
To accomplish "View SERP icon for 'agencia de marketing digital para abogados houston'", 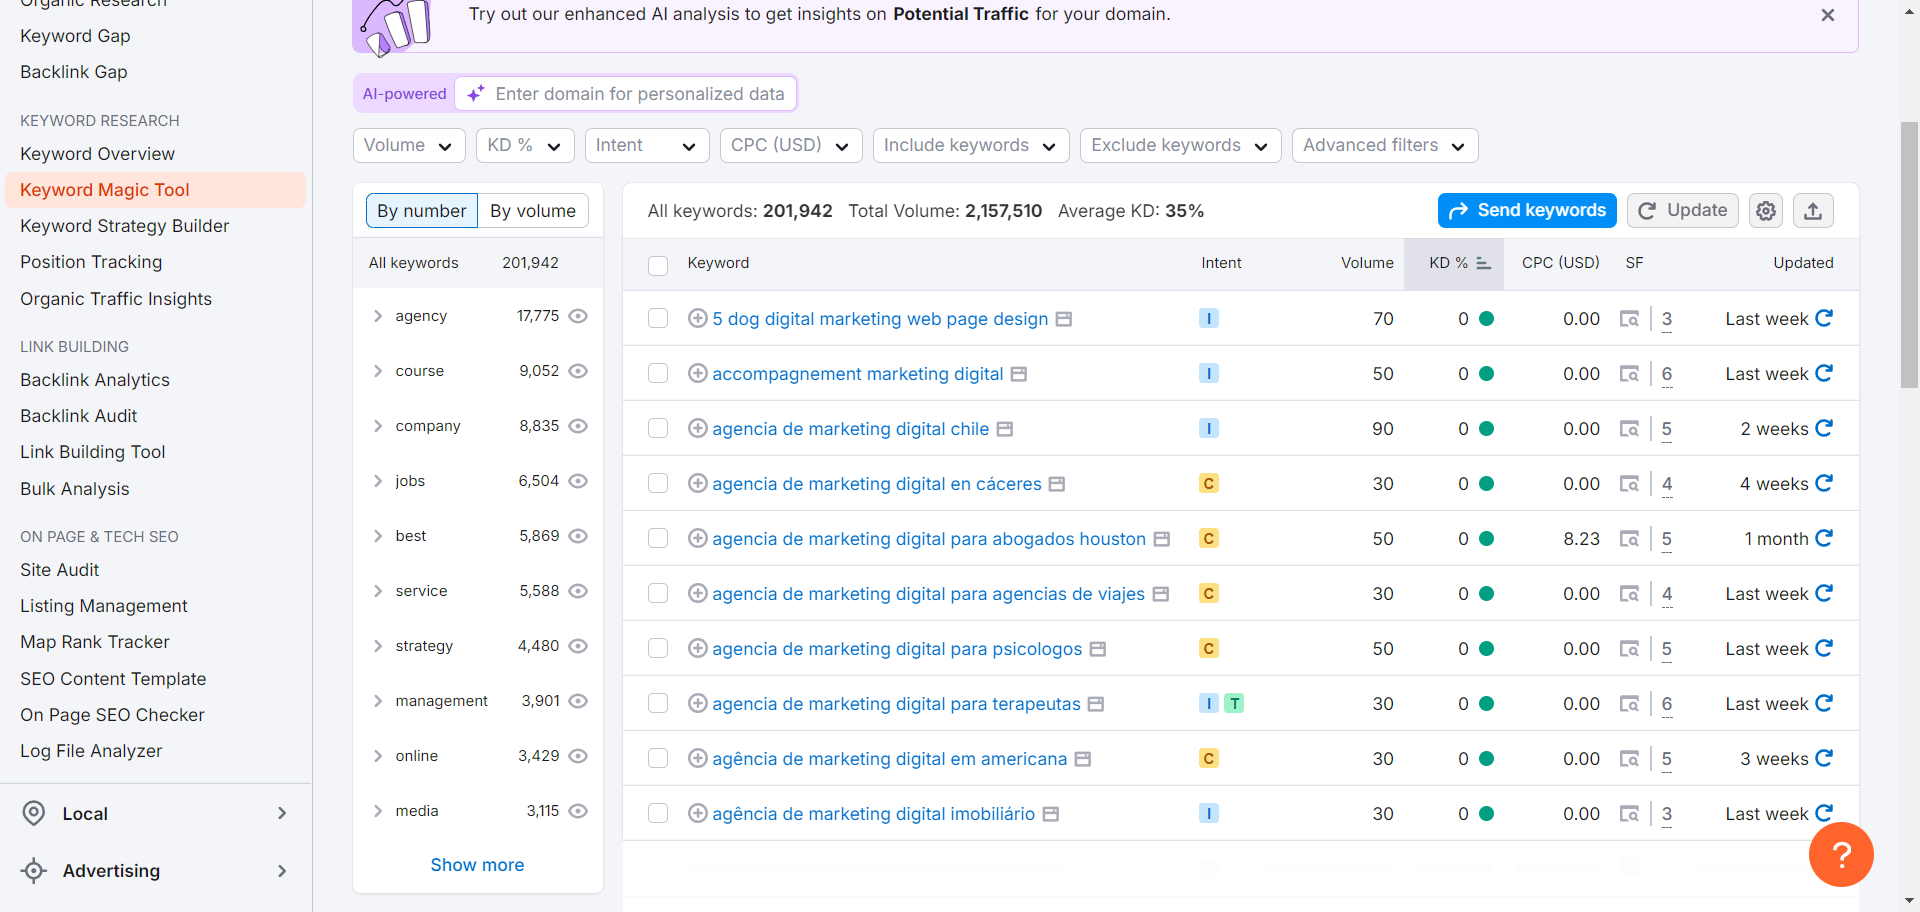I will [1629, 539].
